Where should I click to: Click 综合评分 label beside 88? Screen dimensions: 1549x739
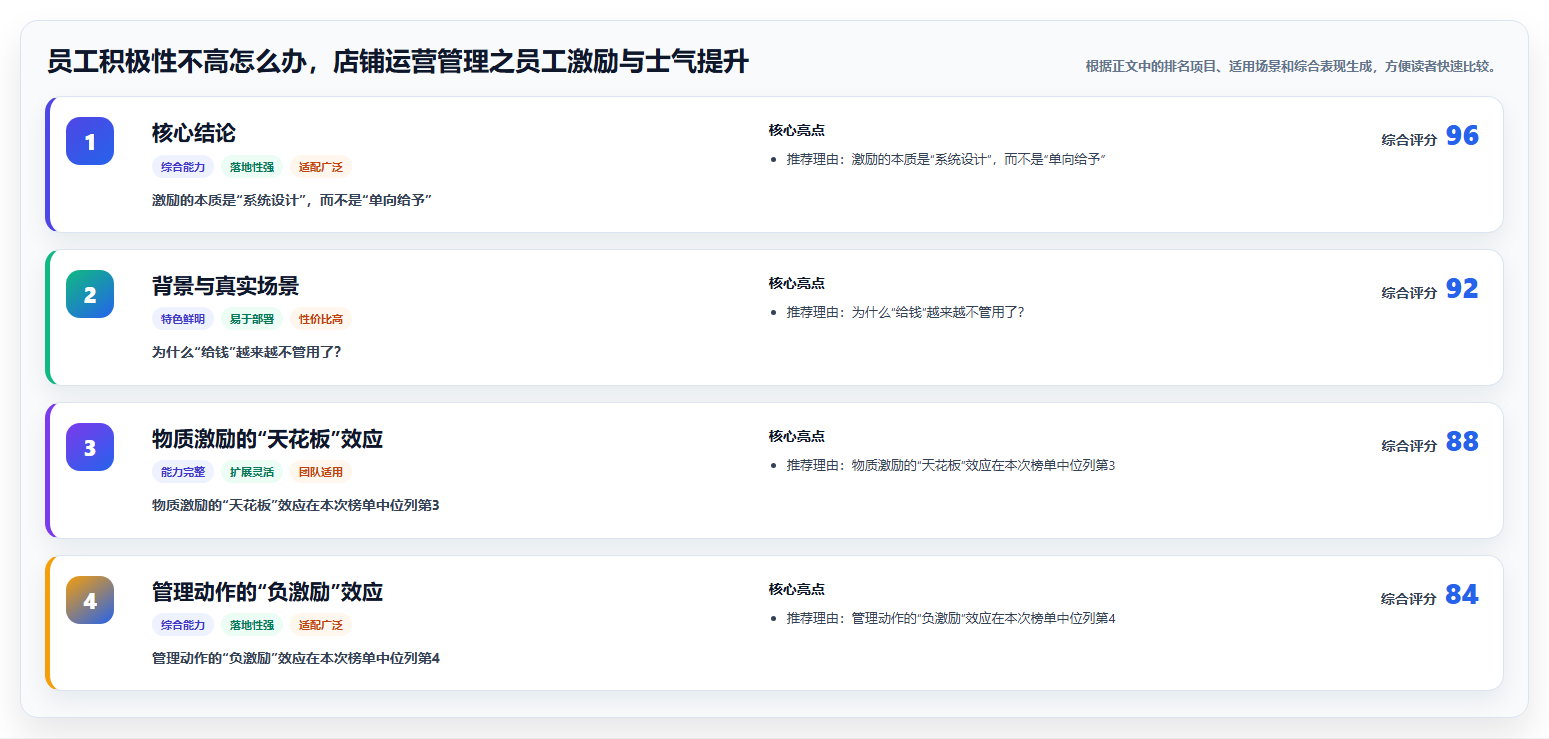pos(1409,446)
